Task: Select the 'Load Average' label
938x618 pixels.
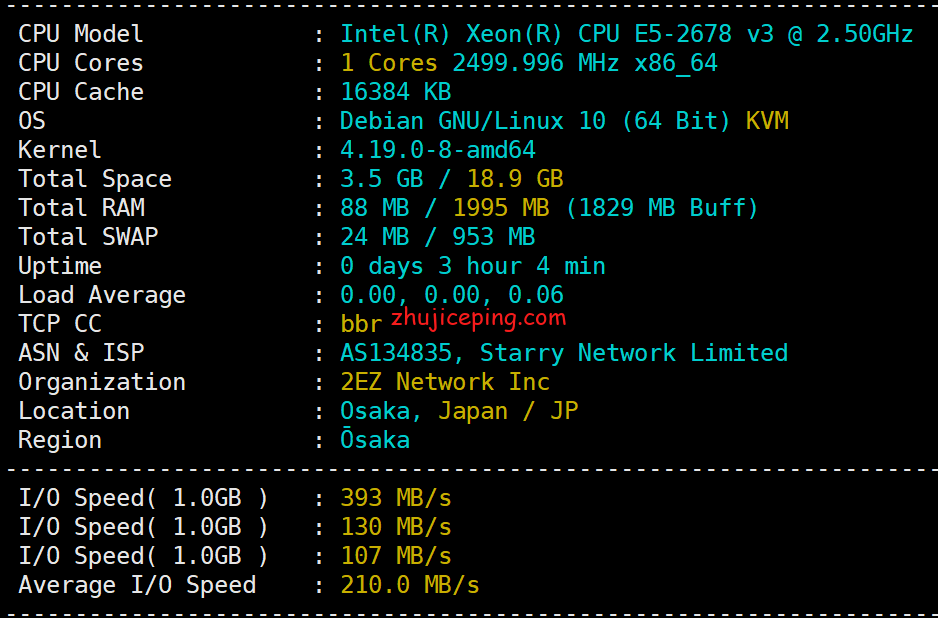Action: pyautogui.click(x=102, y=296)
